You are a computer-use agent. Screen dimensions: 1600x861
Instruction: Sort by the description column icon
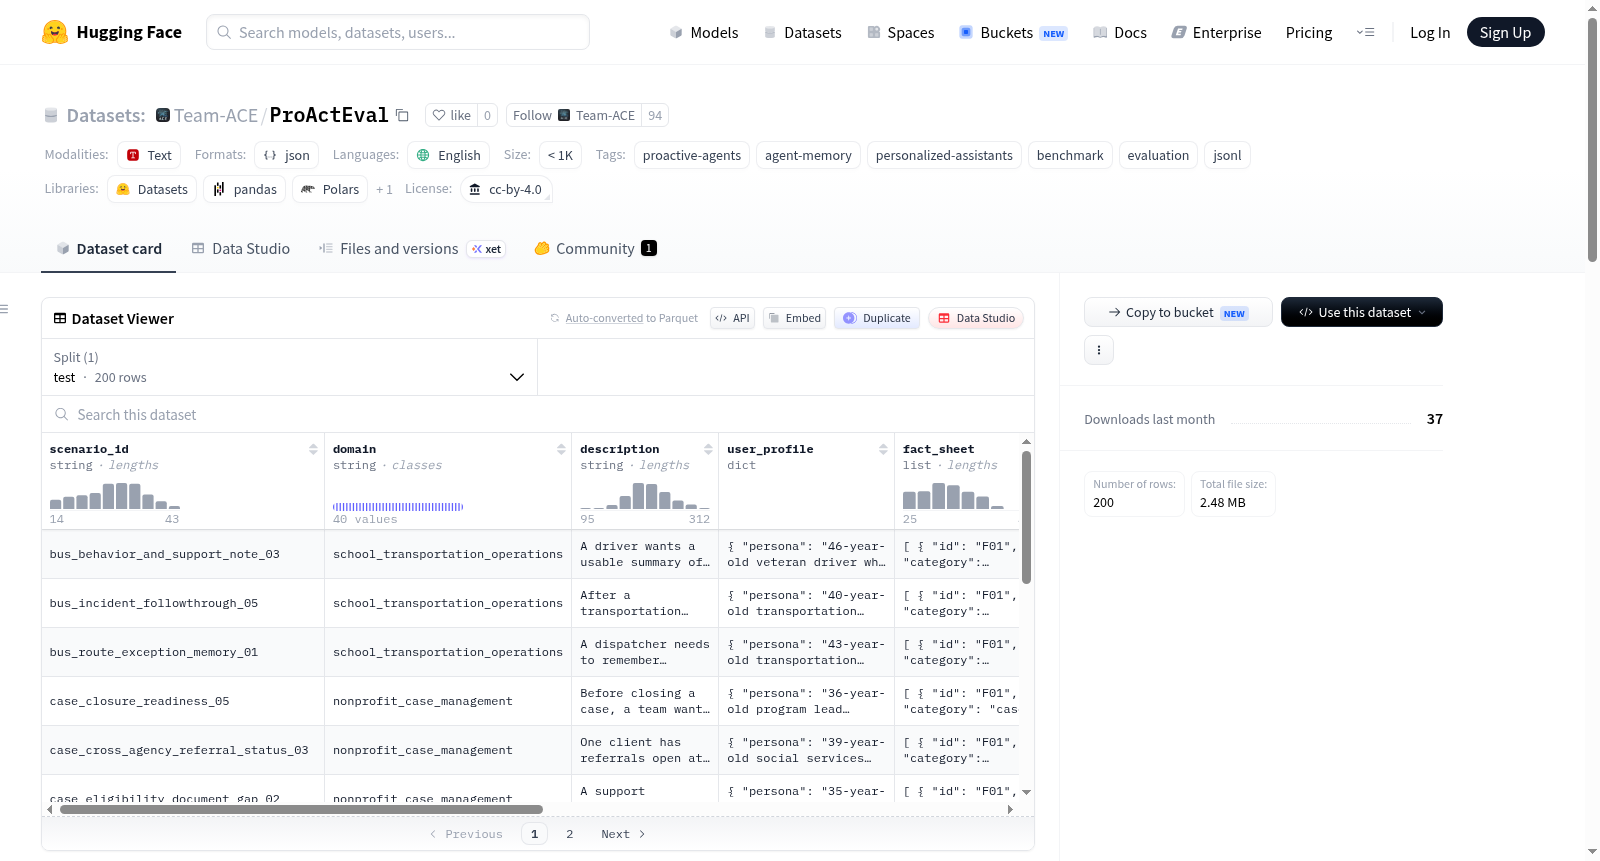coord(708,449)
